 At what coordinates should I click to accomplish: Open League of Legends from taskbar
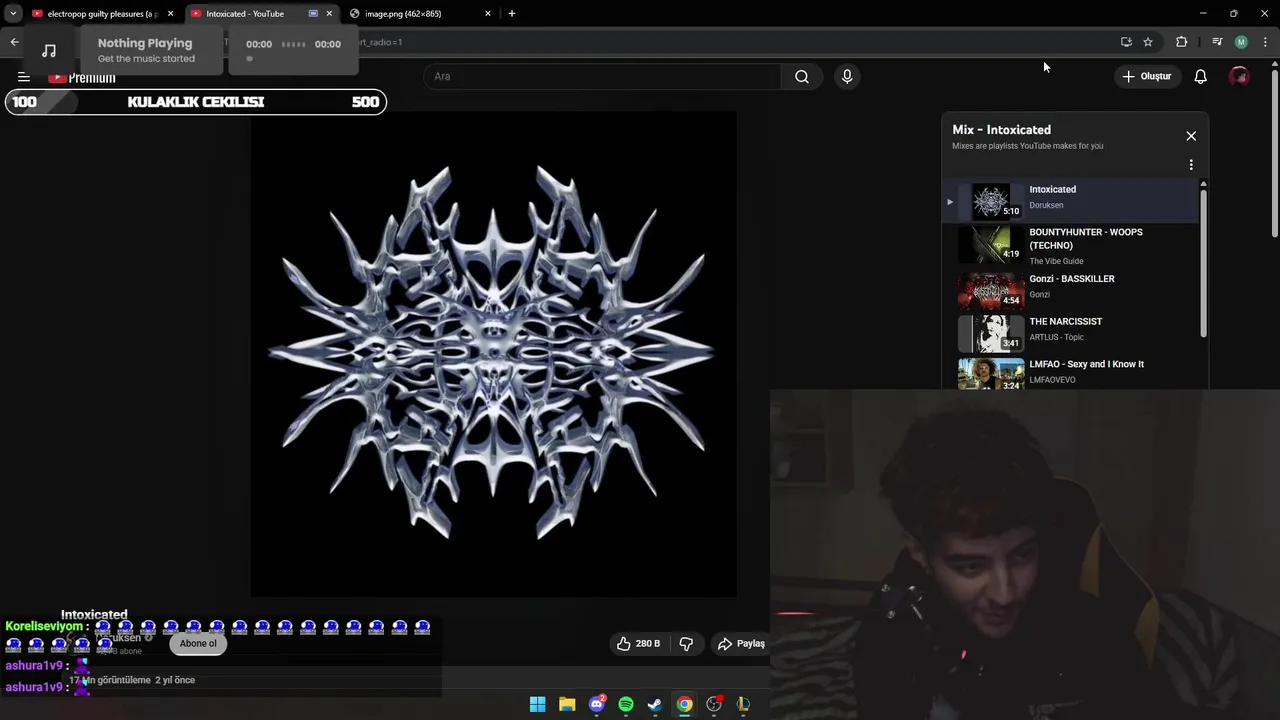point(743,704)
